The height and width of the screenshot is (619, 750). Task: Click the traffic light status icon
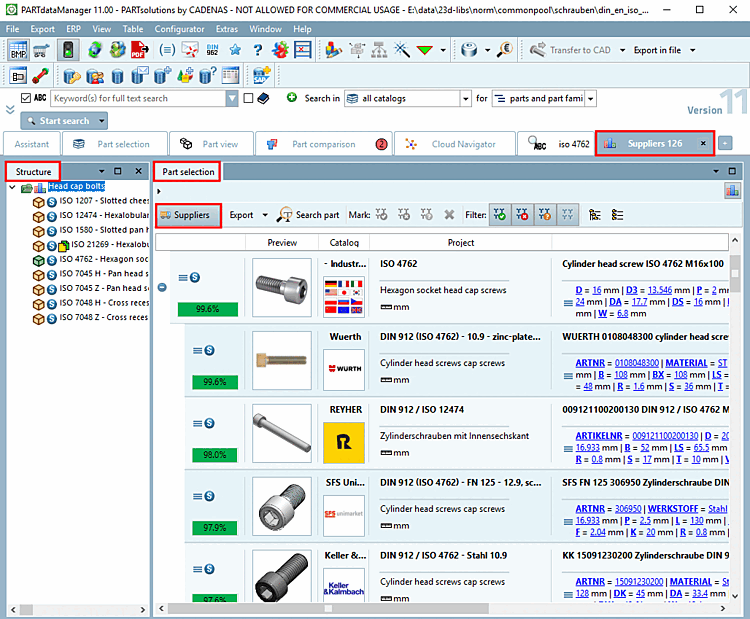pyautogui.click(x=69, y=49)
